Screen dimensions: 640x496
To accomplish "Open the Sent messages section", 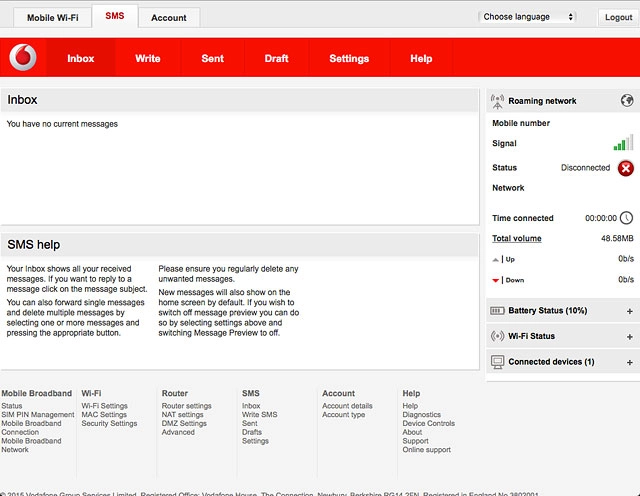I will coord(212,58).
